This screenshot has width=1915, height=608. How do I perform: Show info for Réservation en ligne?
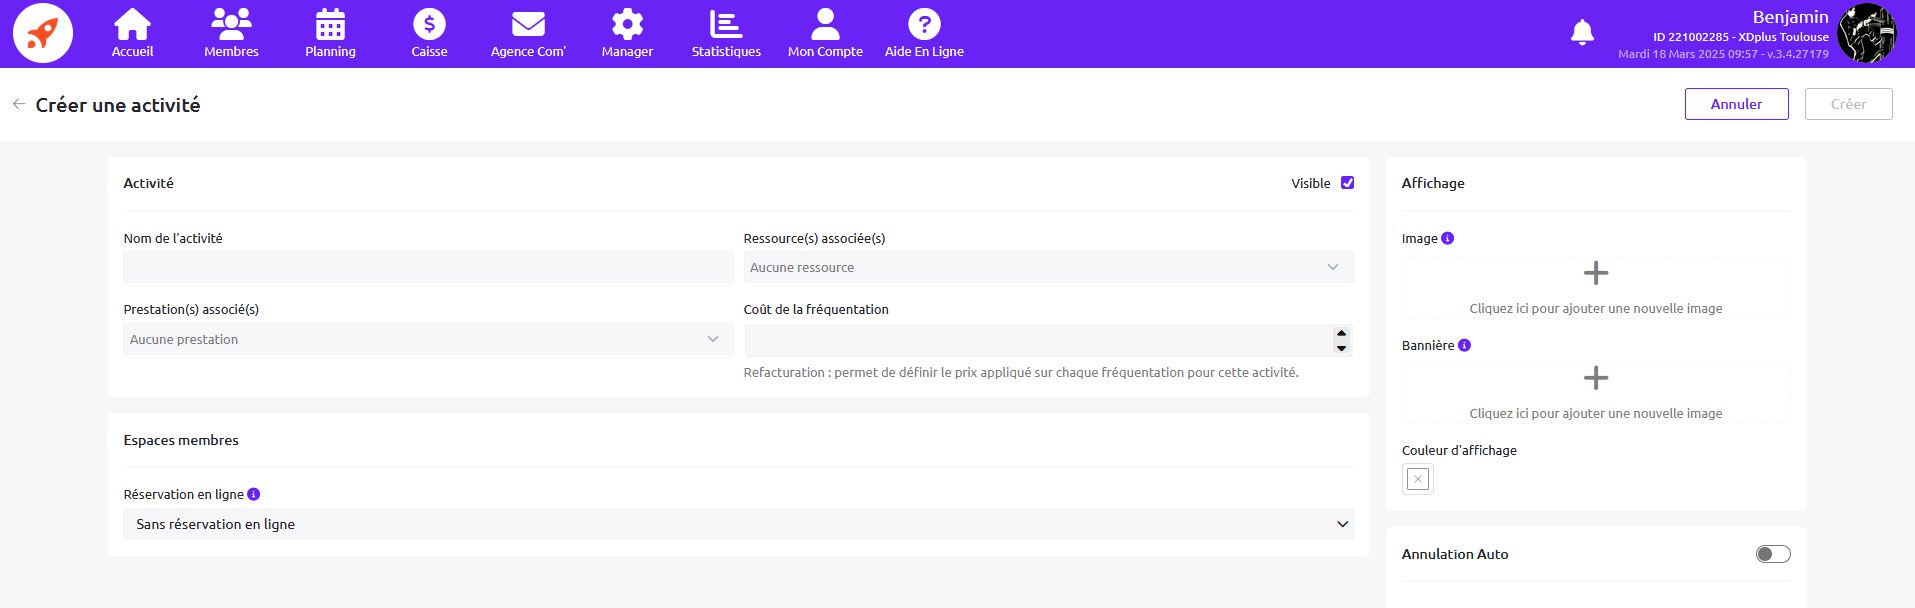(x=254, y=494)
